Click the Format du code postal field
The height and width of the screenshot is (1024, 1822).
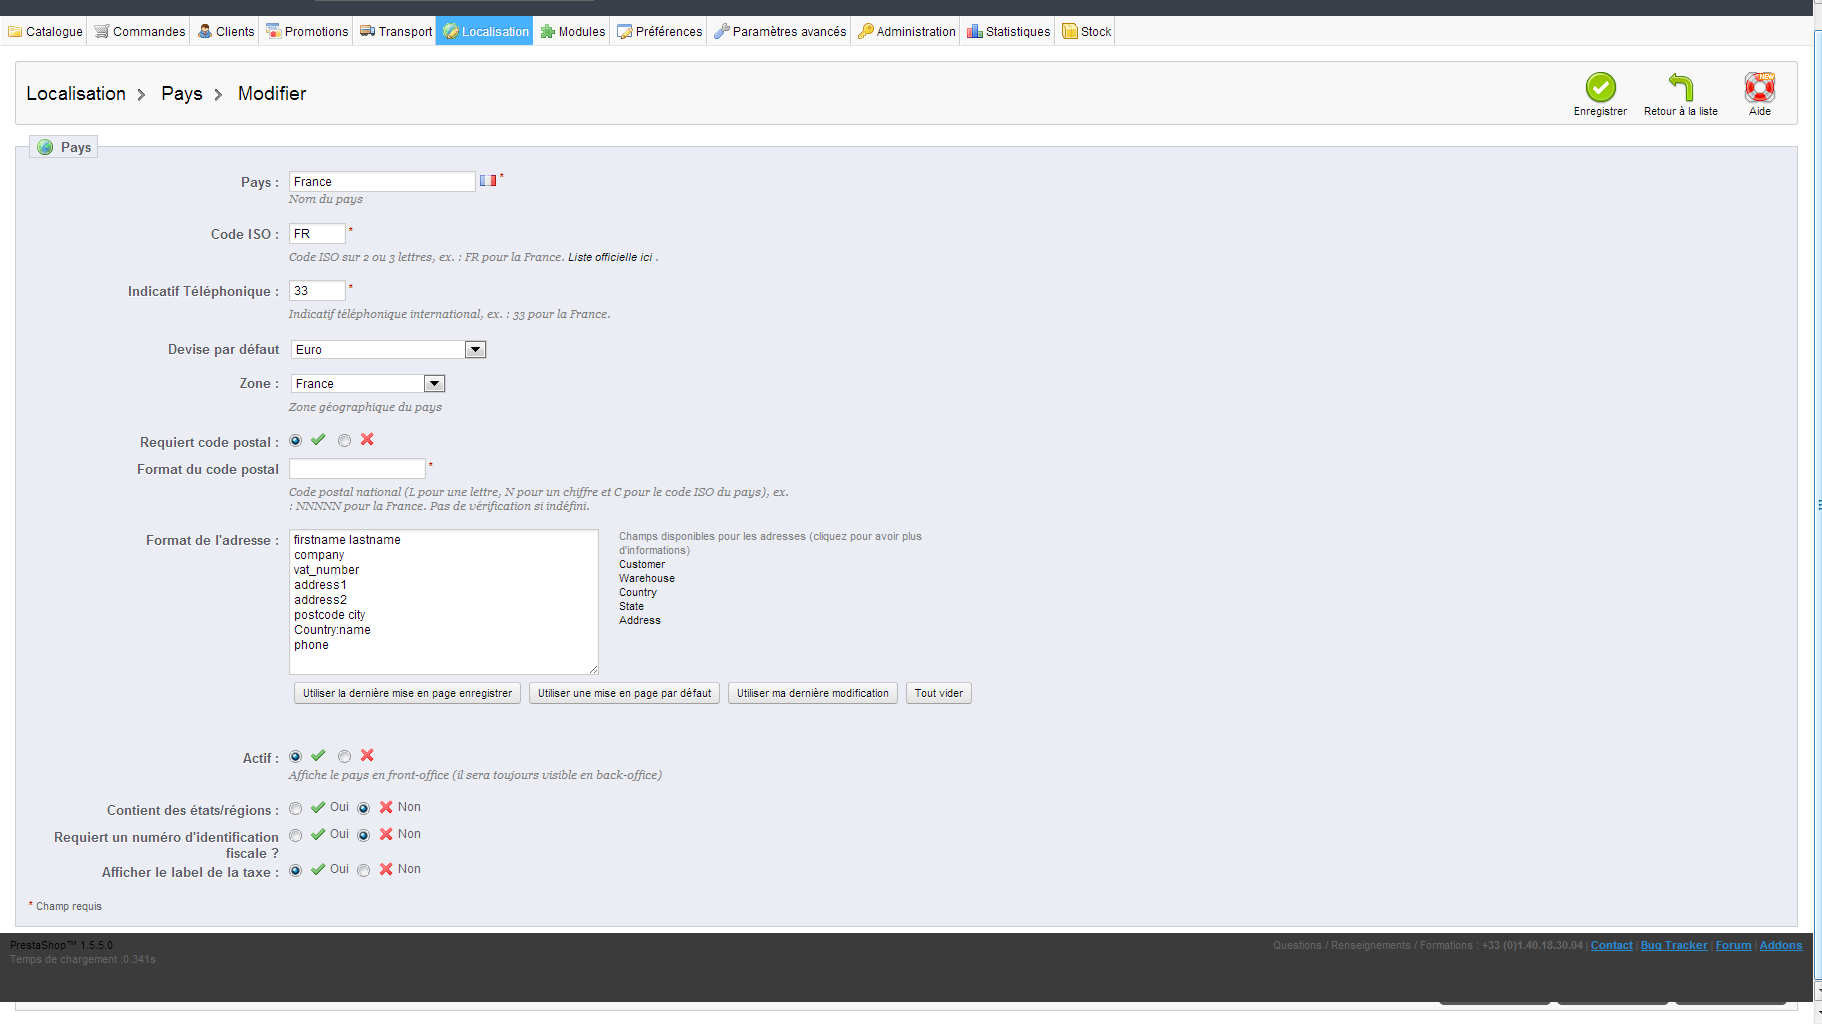click(x=357, y=468)
